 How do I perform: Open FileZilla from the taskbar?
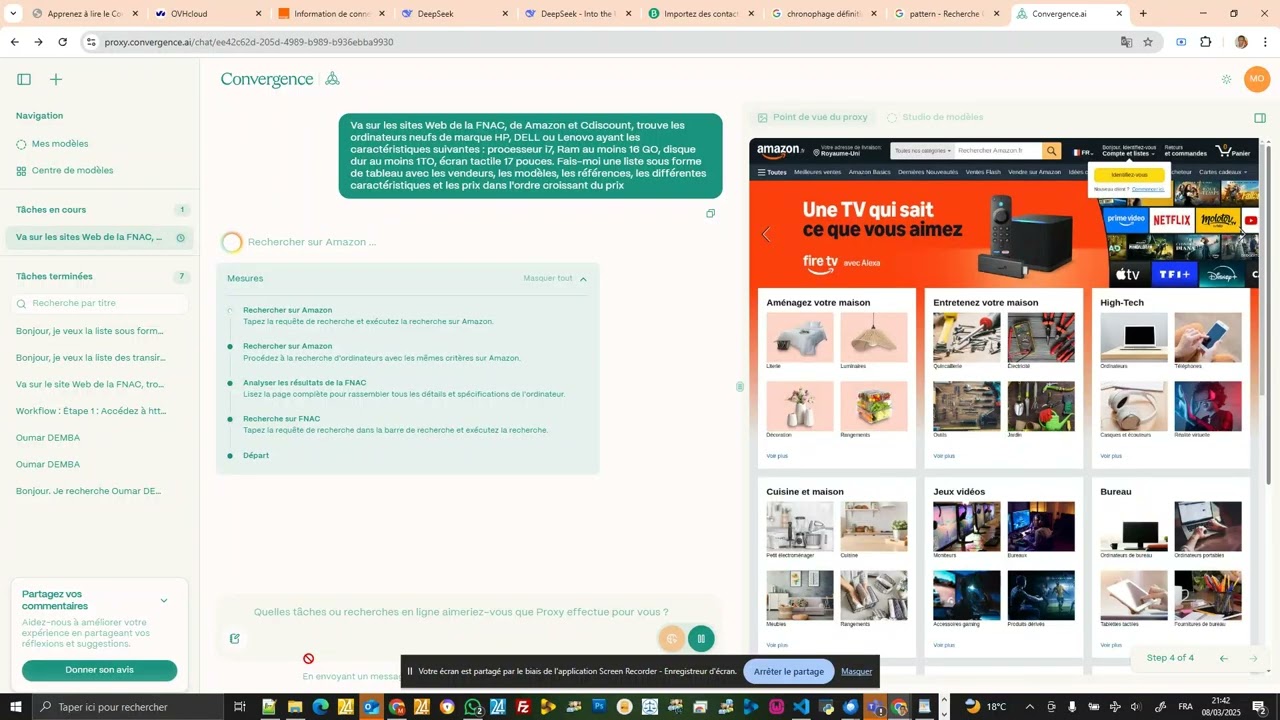[523, 707]
